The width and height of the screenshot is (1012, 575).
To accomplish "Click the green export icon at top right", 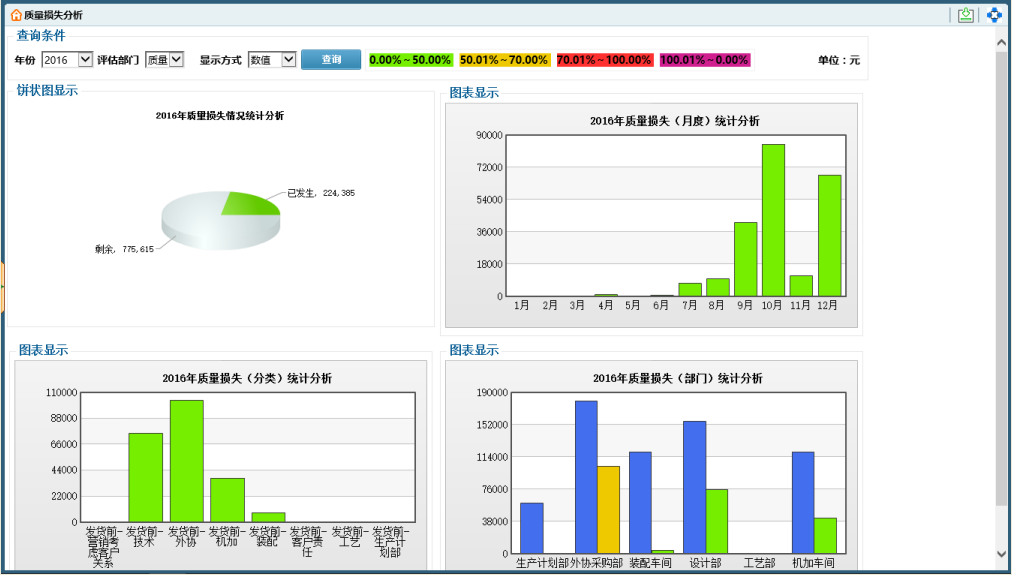I will point(965,15).
